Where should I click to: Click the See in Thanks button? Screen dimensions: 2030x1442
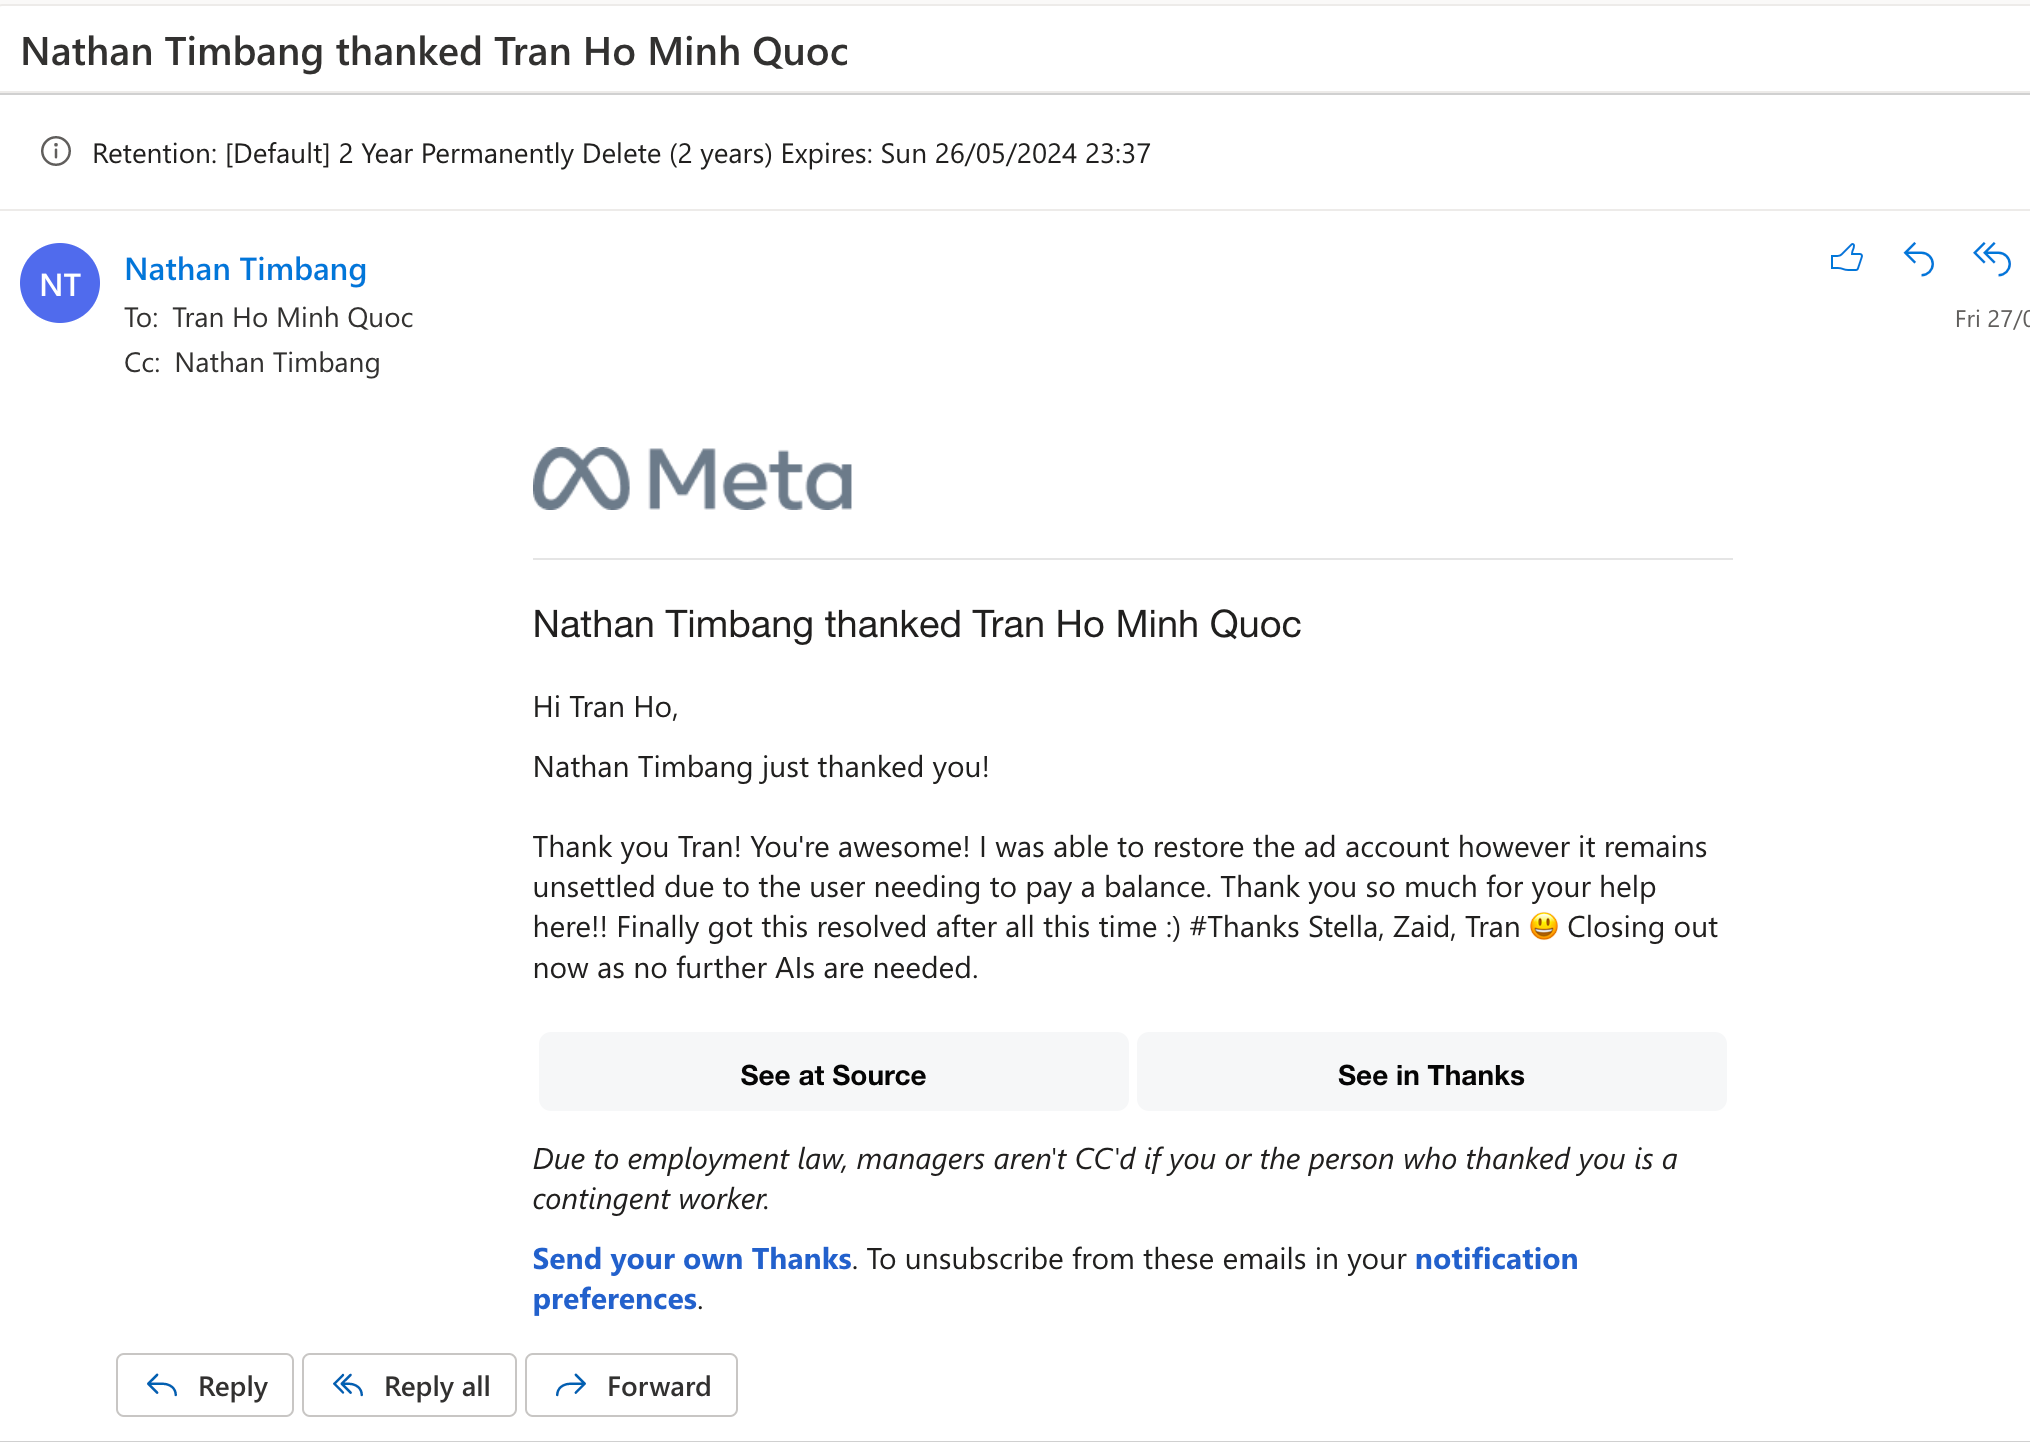pos(1430,1072)
